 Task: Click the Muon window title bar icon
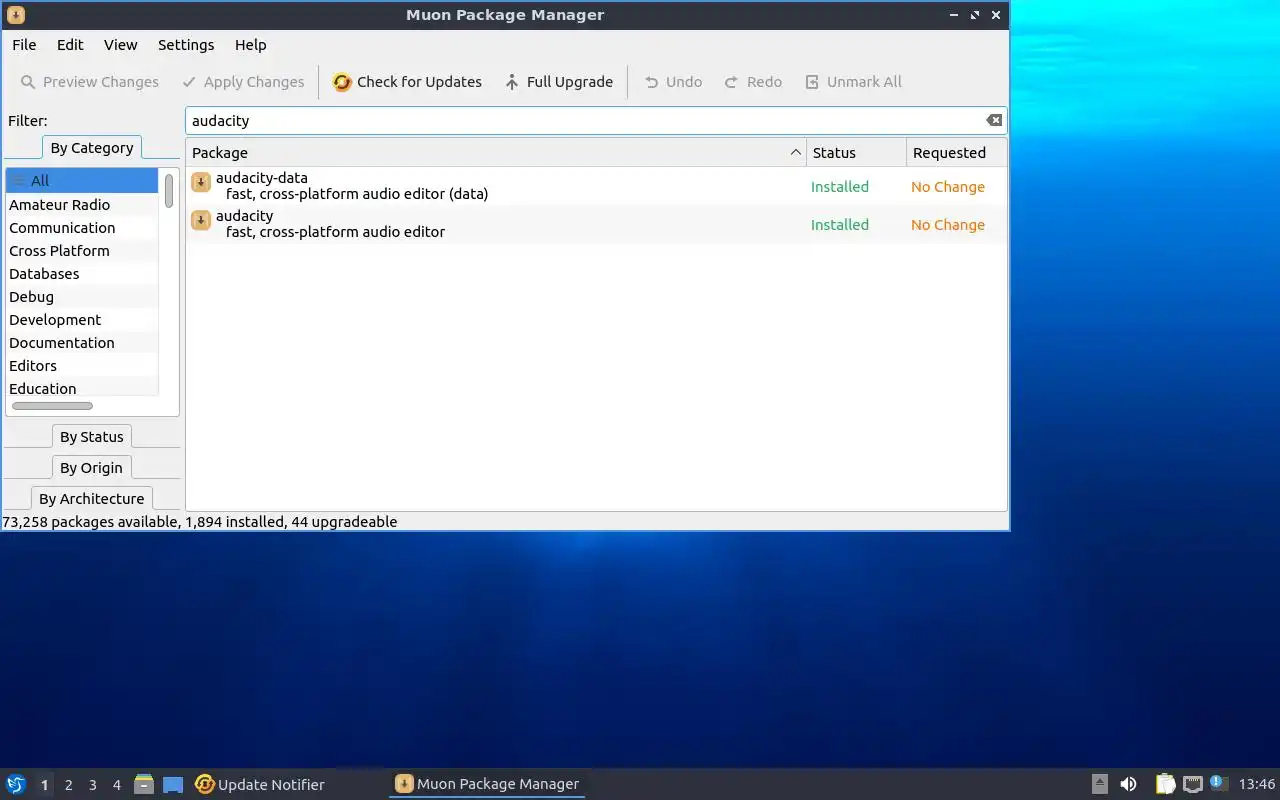[x=16, y=15]
